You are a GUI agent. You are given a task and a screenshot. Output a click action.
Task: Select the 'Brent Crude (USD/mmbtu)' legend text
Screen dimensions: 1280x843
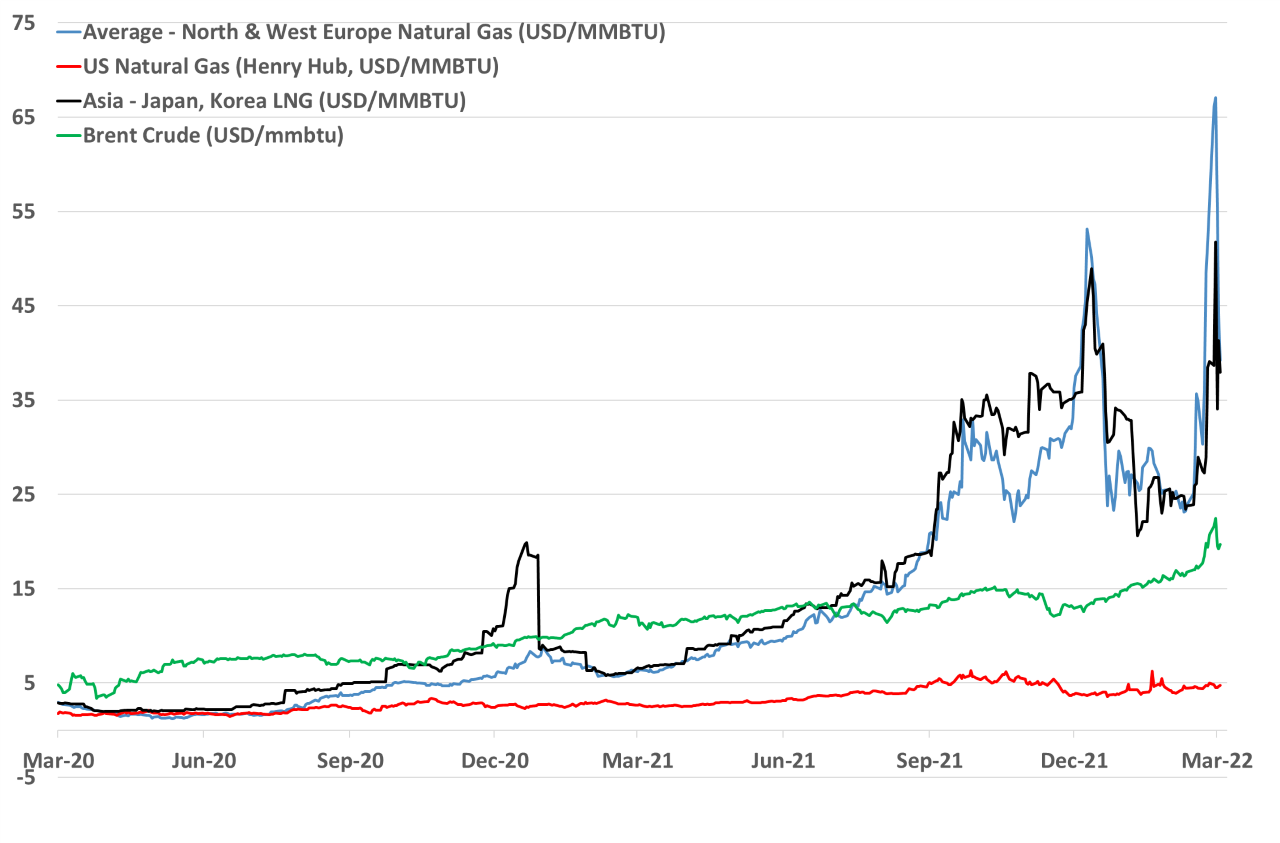click(x=213, y=136)
